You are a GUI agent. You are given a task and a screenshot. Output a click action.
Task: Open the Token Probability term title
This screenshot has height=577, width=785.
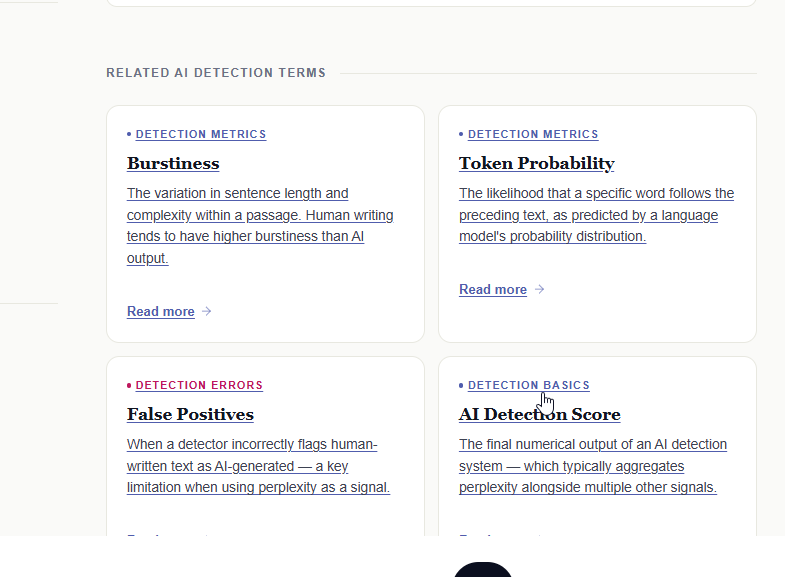coord(536,163)
